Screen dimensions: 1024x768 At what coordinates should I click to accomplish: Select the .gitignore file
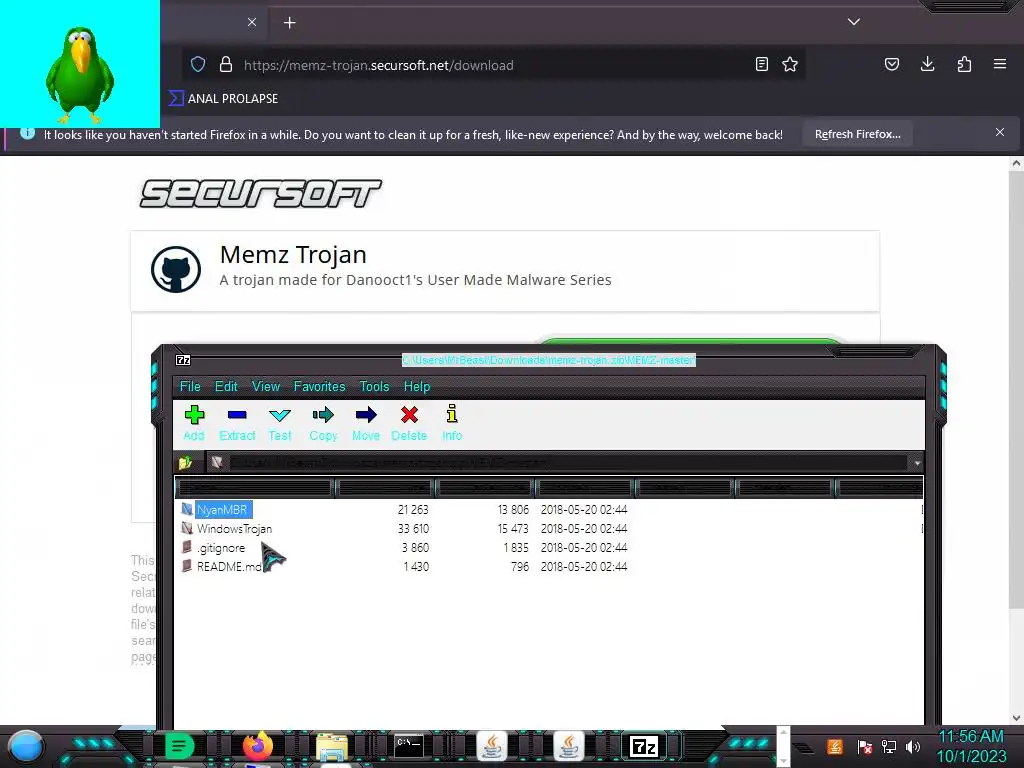pyautogui.click(x=214, y=547)
